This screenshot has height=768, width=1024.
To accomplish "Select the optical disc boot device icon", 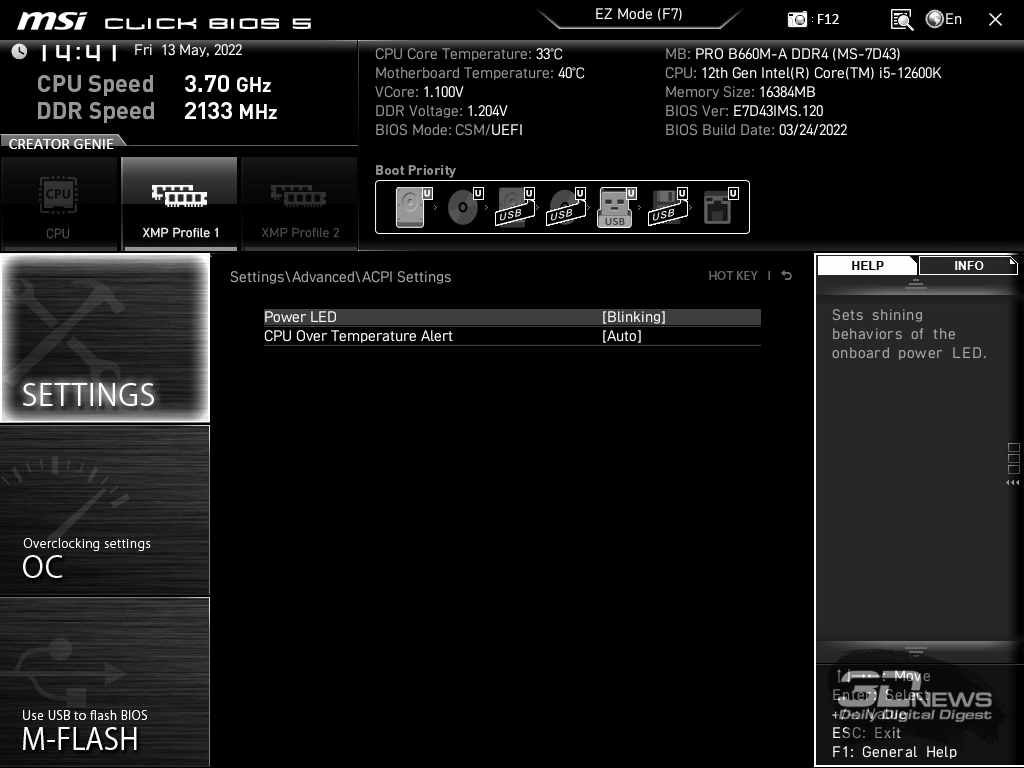I will tap(464, 207).
